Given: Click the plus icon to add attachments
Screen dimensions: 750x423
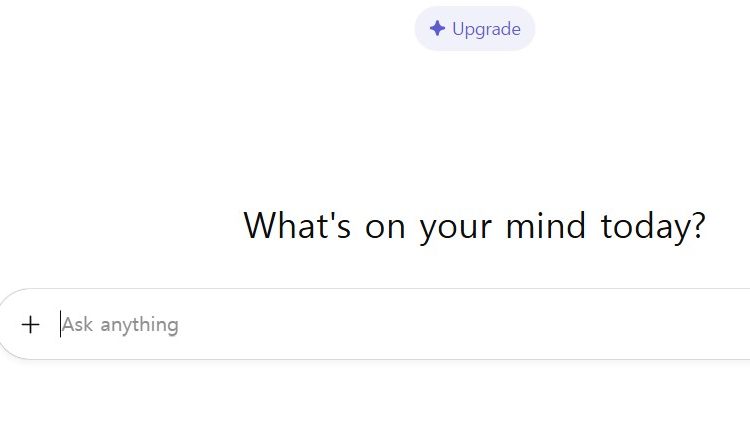Looking at the screenshot, I should coord(30,324).
